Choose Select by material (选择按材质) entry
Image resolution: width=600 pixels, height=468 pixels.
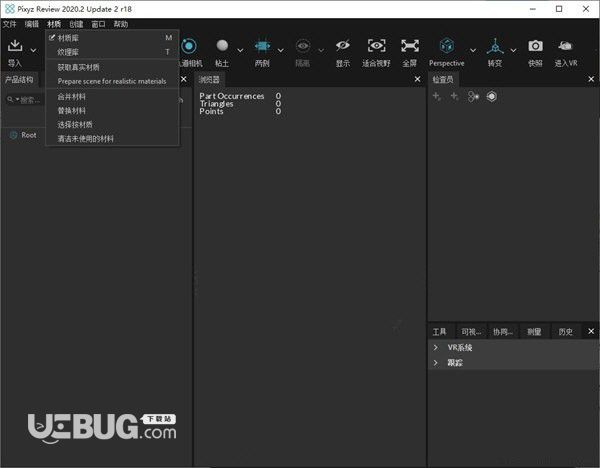(x=112, y=125)
